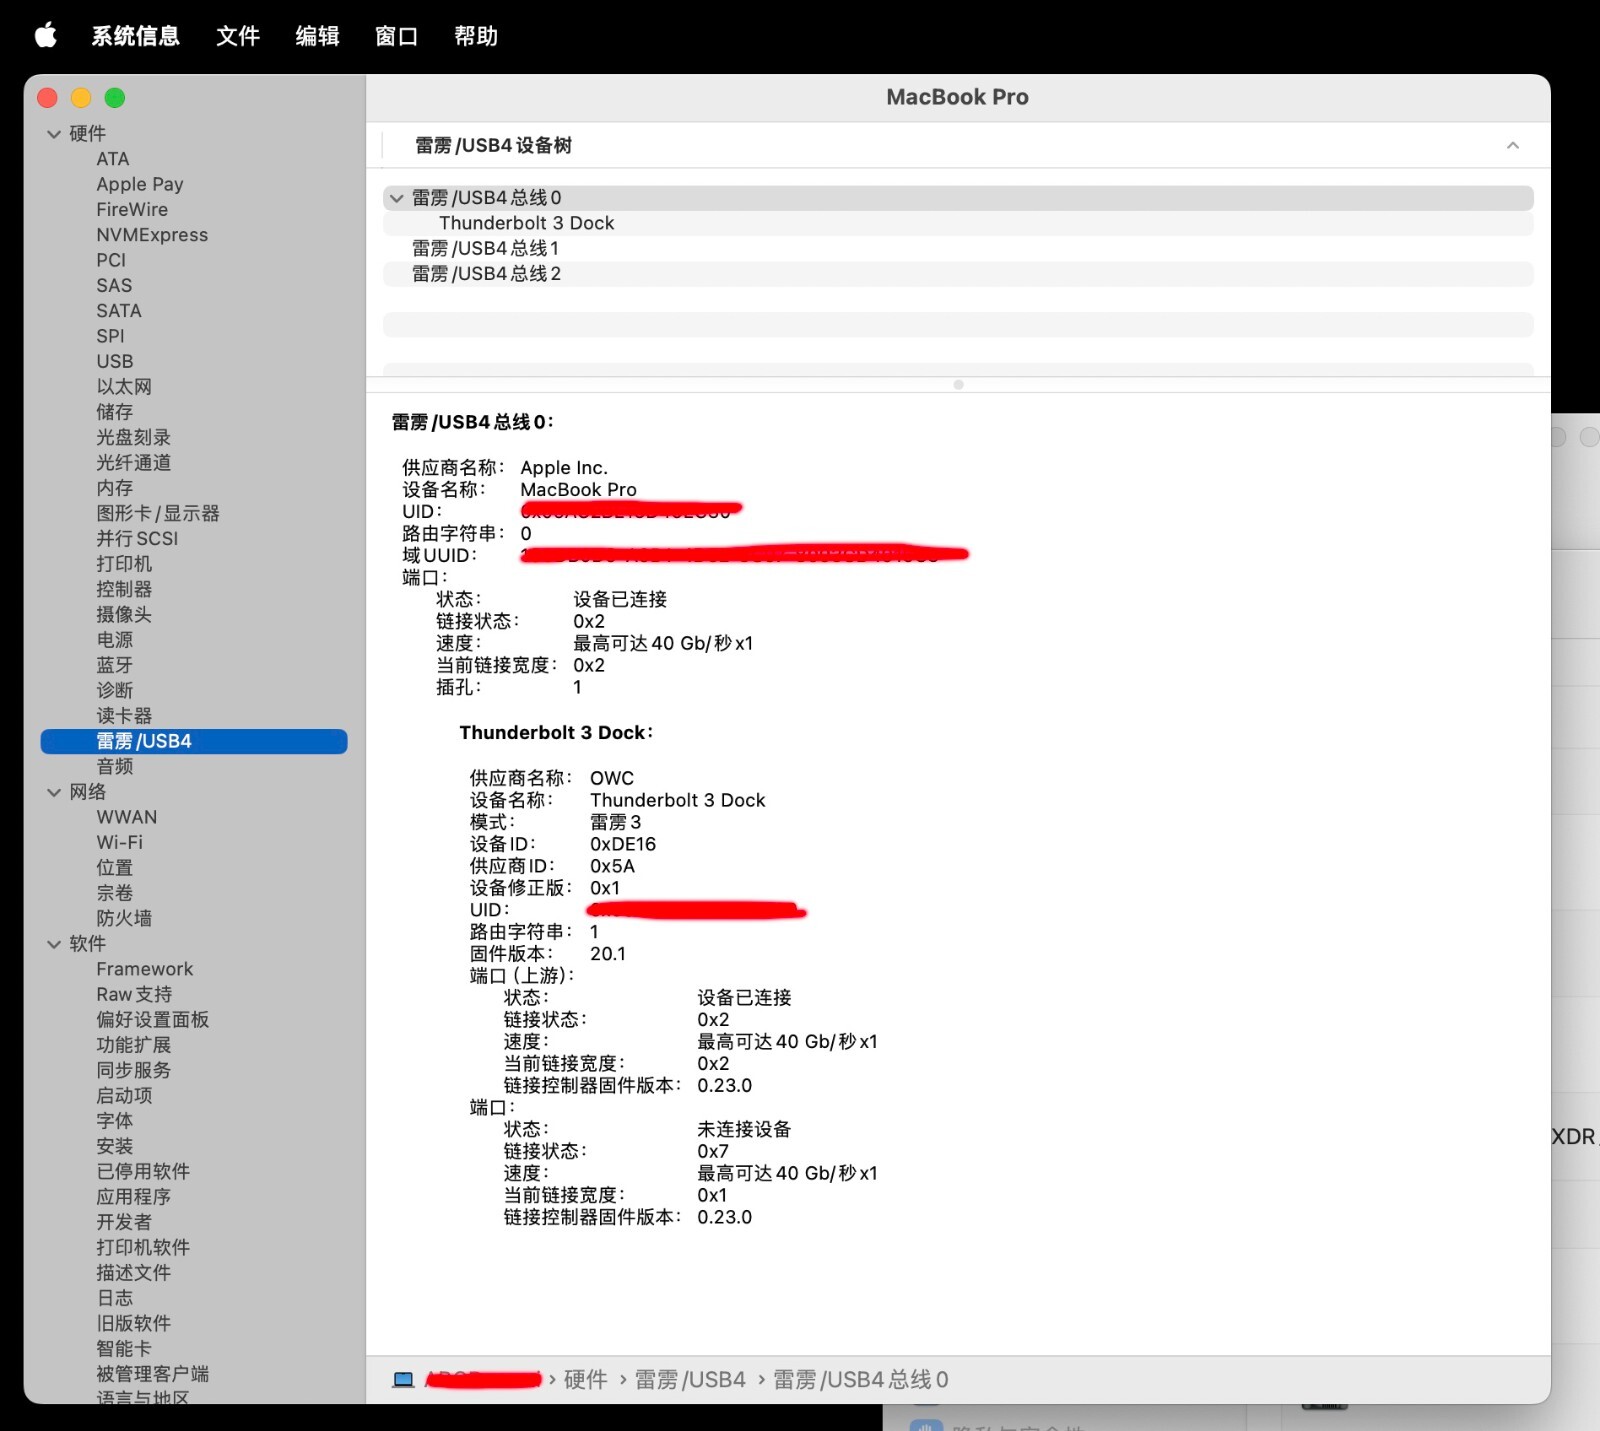Select 音频 in the sidebar
The height and width of the screenshot is (1431, 1600).
[115, 767]
